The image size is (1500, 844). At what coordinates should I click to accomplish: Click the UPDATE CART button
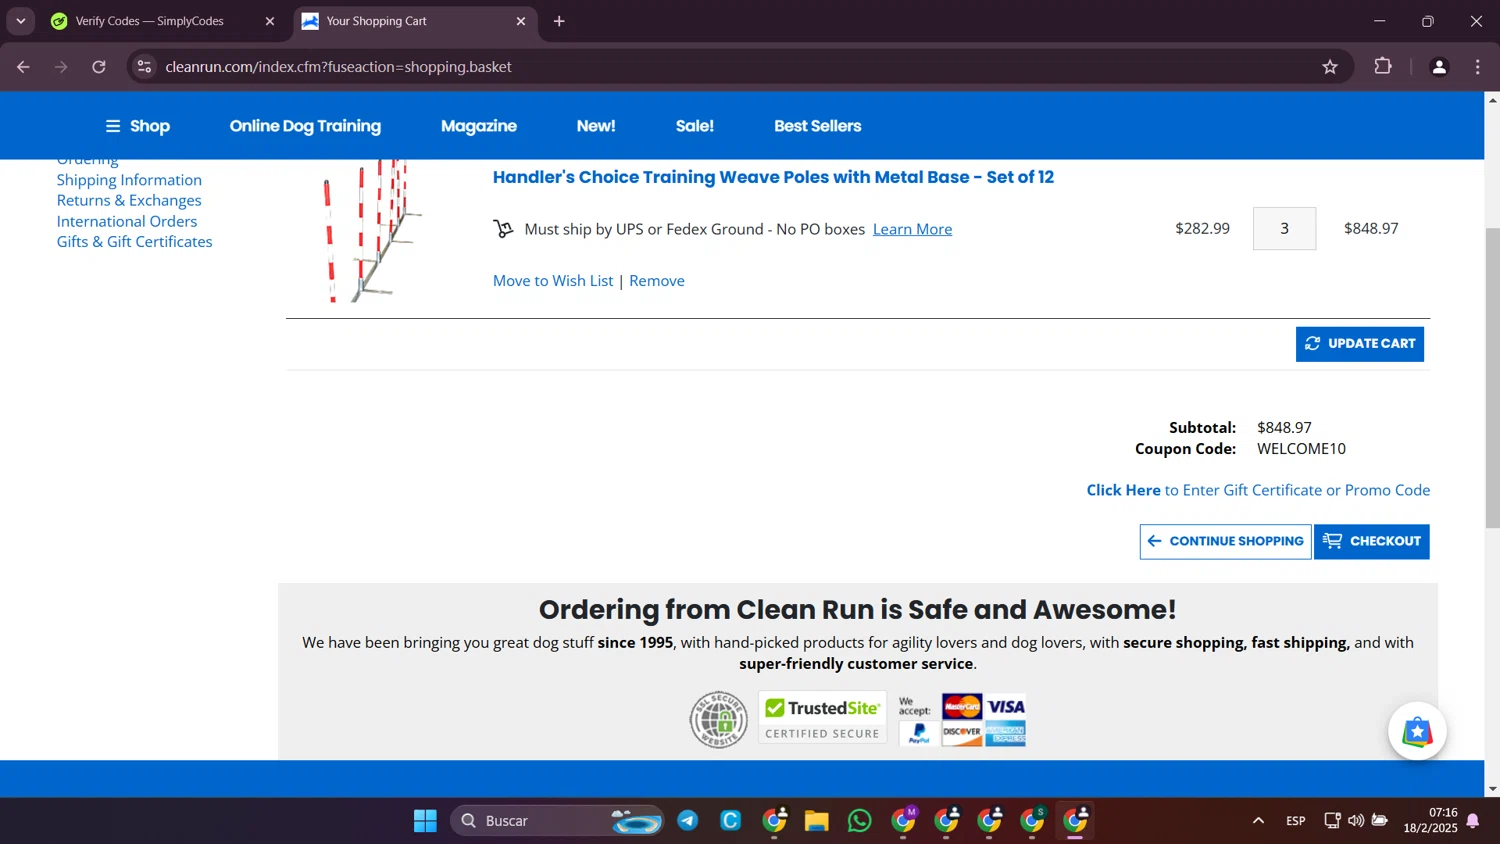click(x=1359, y=344)
